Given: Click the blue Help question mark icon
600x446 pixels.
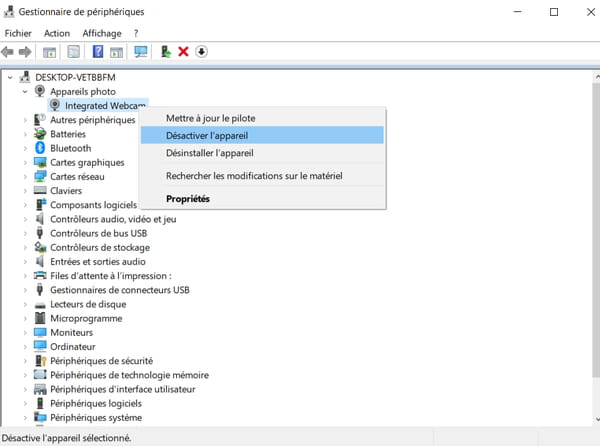Looking at the screenshot, I should click(x=98, y=52).
